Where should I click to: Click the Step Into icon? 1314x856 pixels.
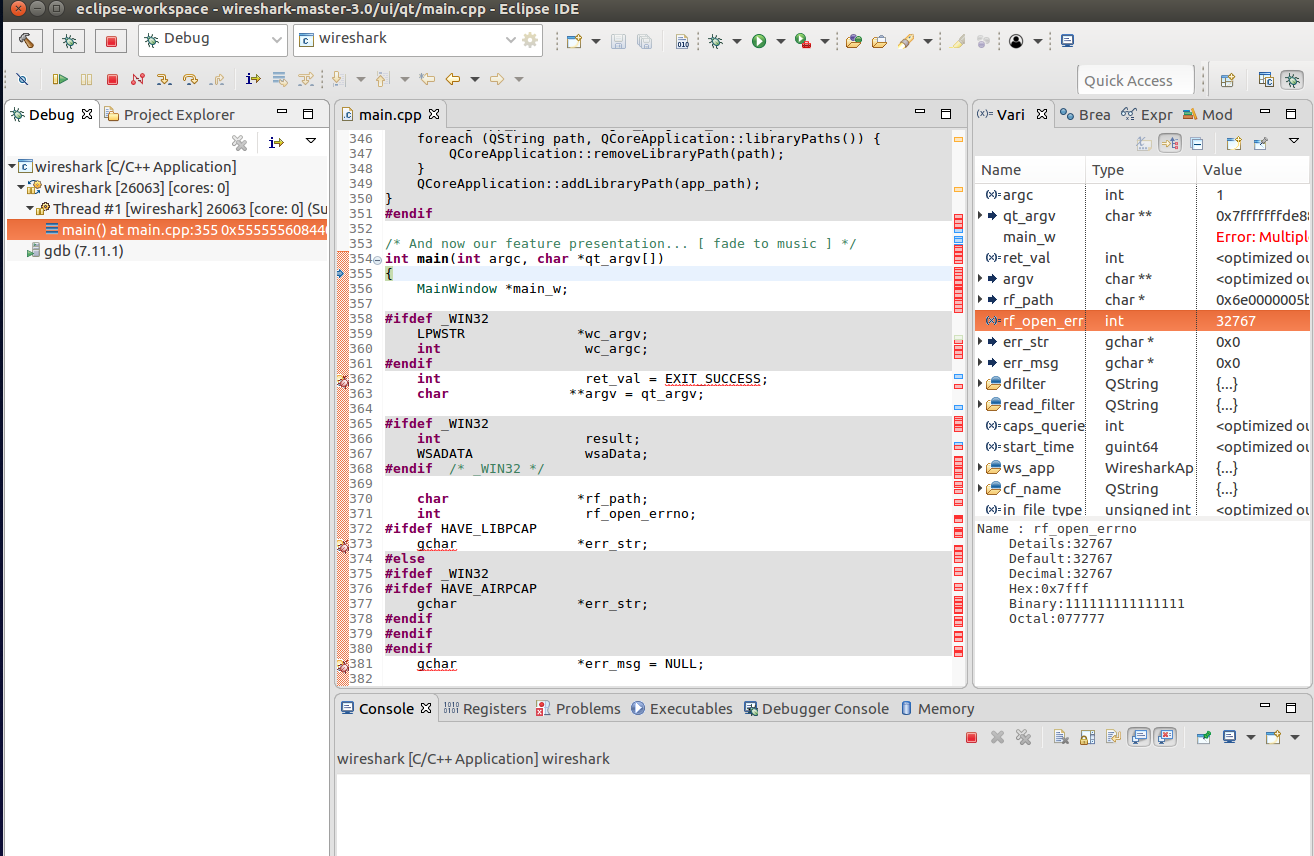[164, 79]
